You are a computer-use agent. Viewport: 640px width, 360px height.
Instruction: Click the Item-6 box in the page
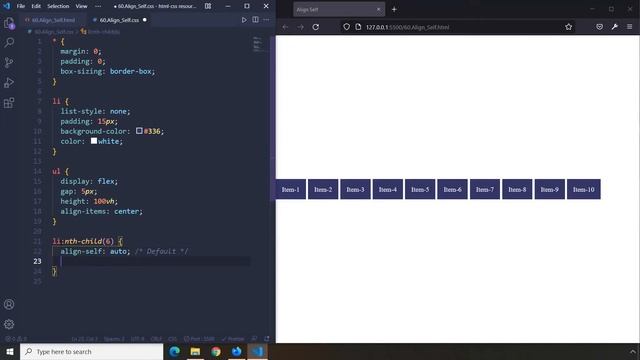[452, 189]
